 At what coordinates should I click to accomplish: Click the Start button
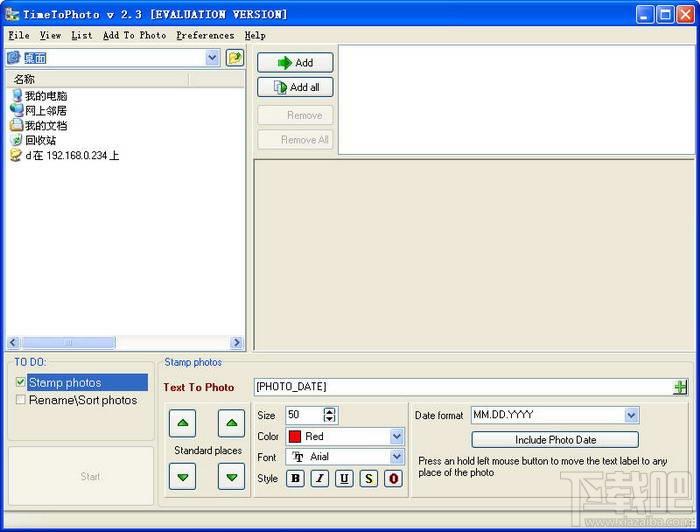[x=81, y=476]
